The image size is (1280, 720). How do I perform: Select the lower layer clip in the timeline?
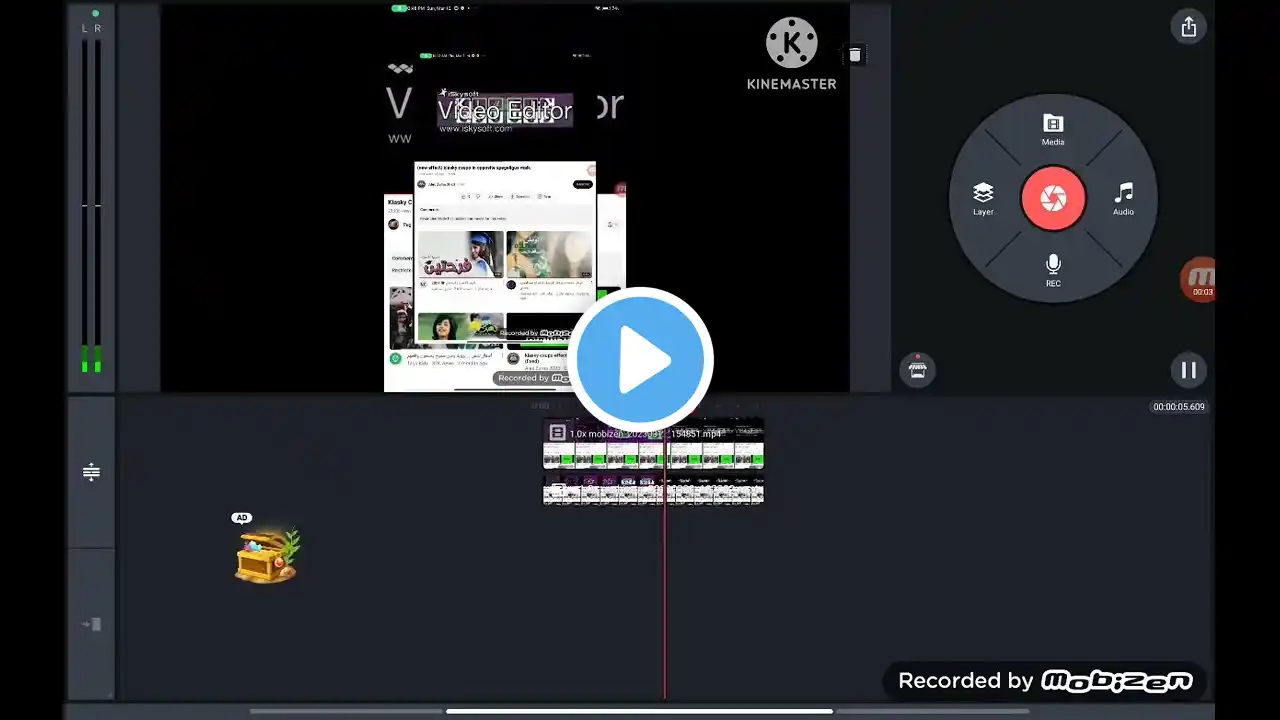[653, 490]
